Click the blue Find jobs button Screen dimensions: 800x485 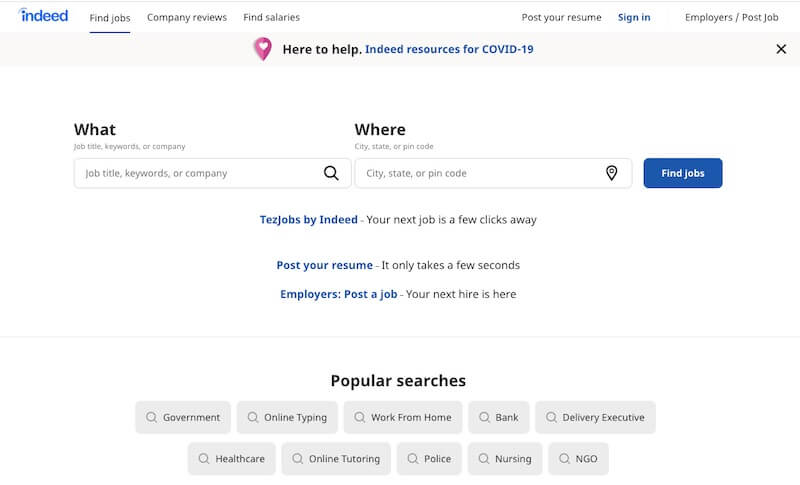pyautogui.click(x=683, y=173)
